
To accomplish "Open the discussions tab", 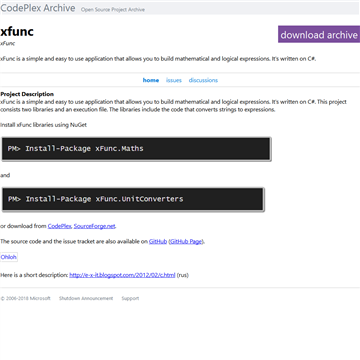I will click(x=203, y=80).
